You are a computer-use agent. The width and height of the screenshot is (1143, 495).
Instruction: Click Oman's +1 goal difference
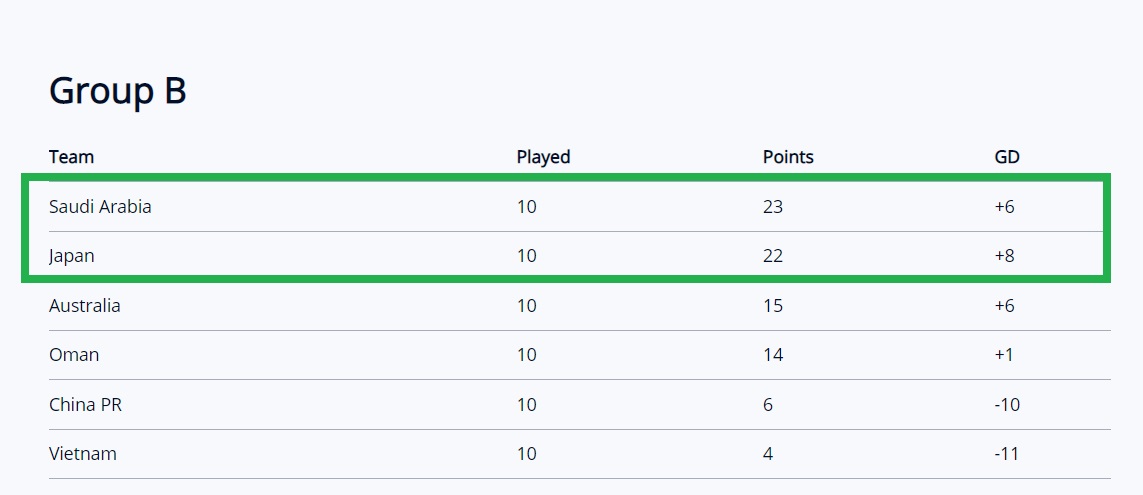1004,355
